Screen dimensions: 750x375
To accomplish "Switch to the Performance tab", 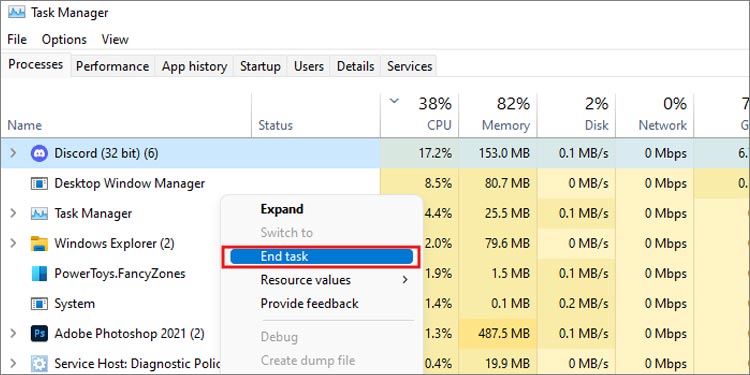I will pos(112,66).
